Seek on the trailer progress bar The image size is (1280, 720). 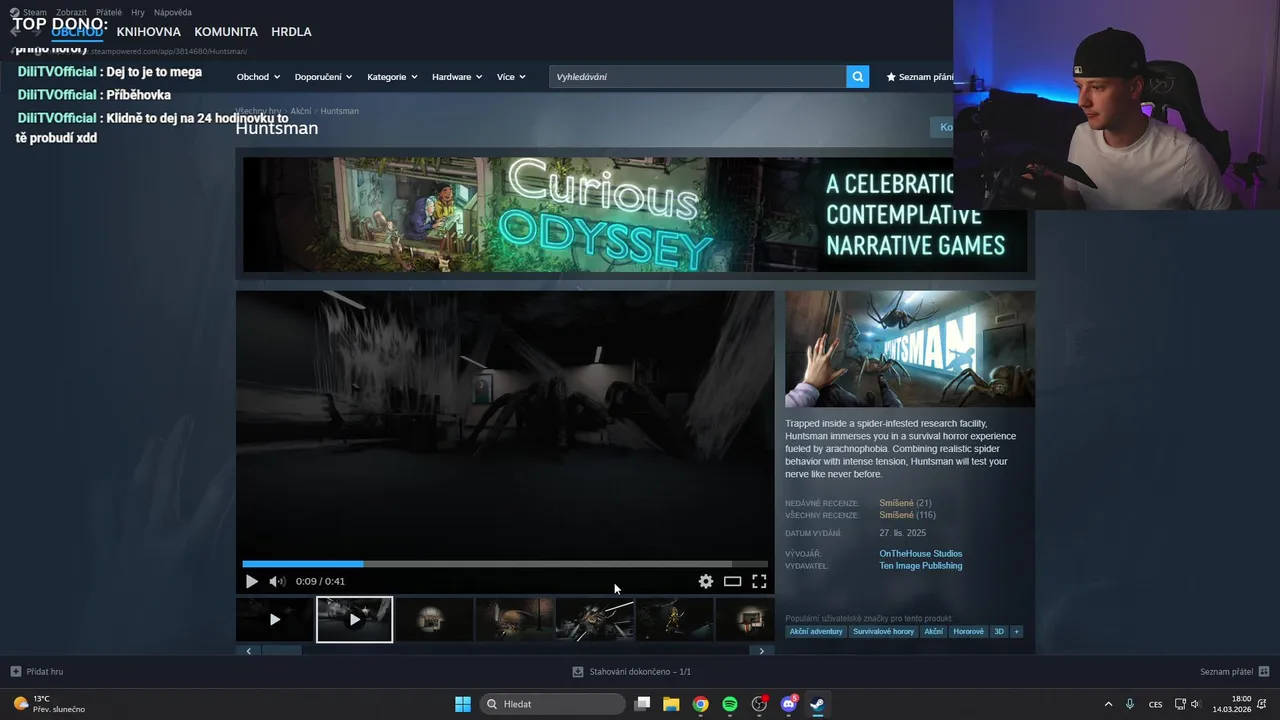505,564
